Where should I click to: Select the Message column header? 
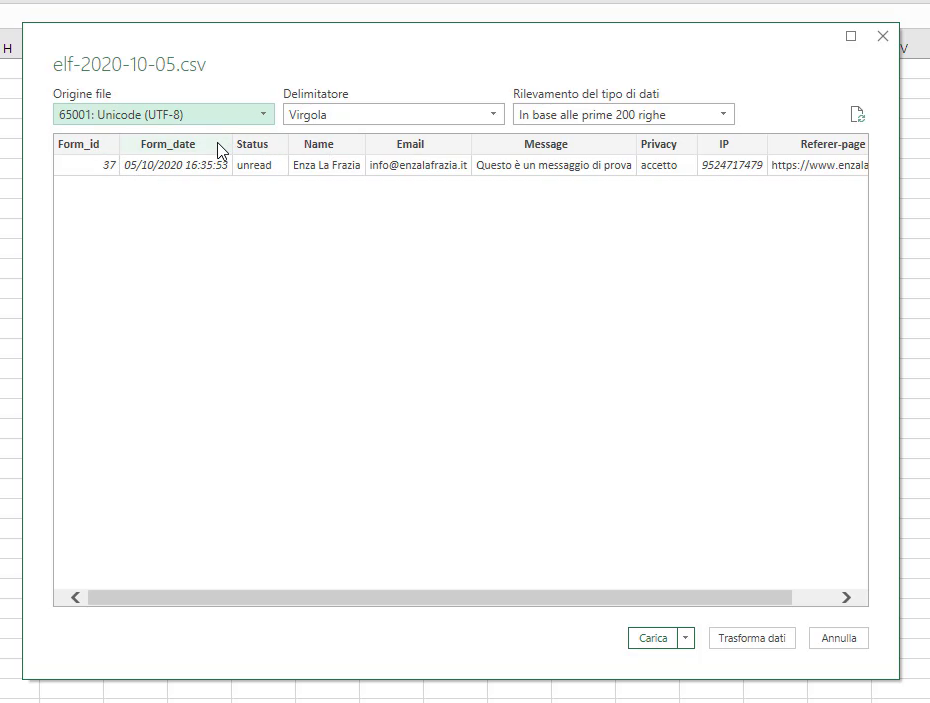(x=546, y=144)
